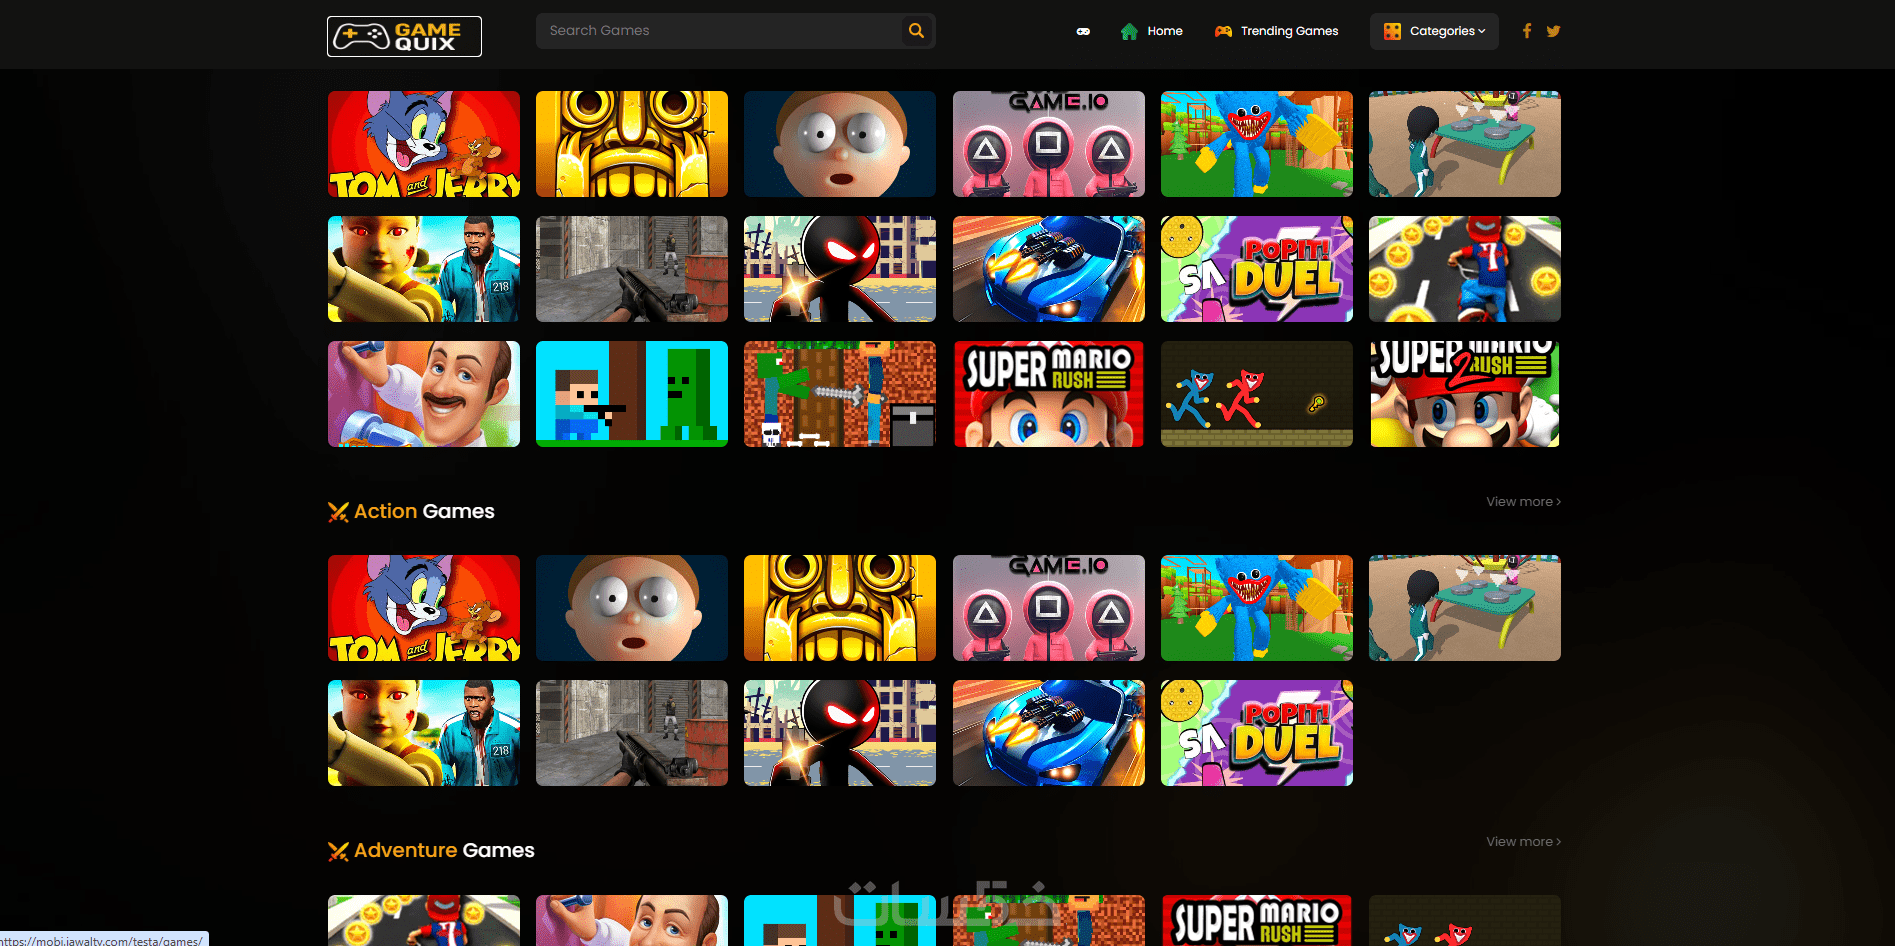The image size is (1895, 946).
Task: Open gray first-person shooter game above Action Games
Action: pyautogui.click(x=632, y=269)
